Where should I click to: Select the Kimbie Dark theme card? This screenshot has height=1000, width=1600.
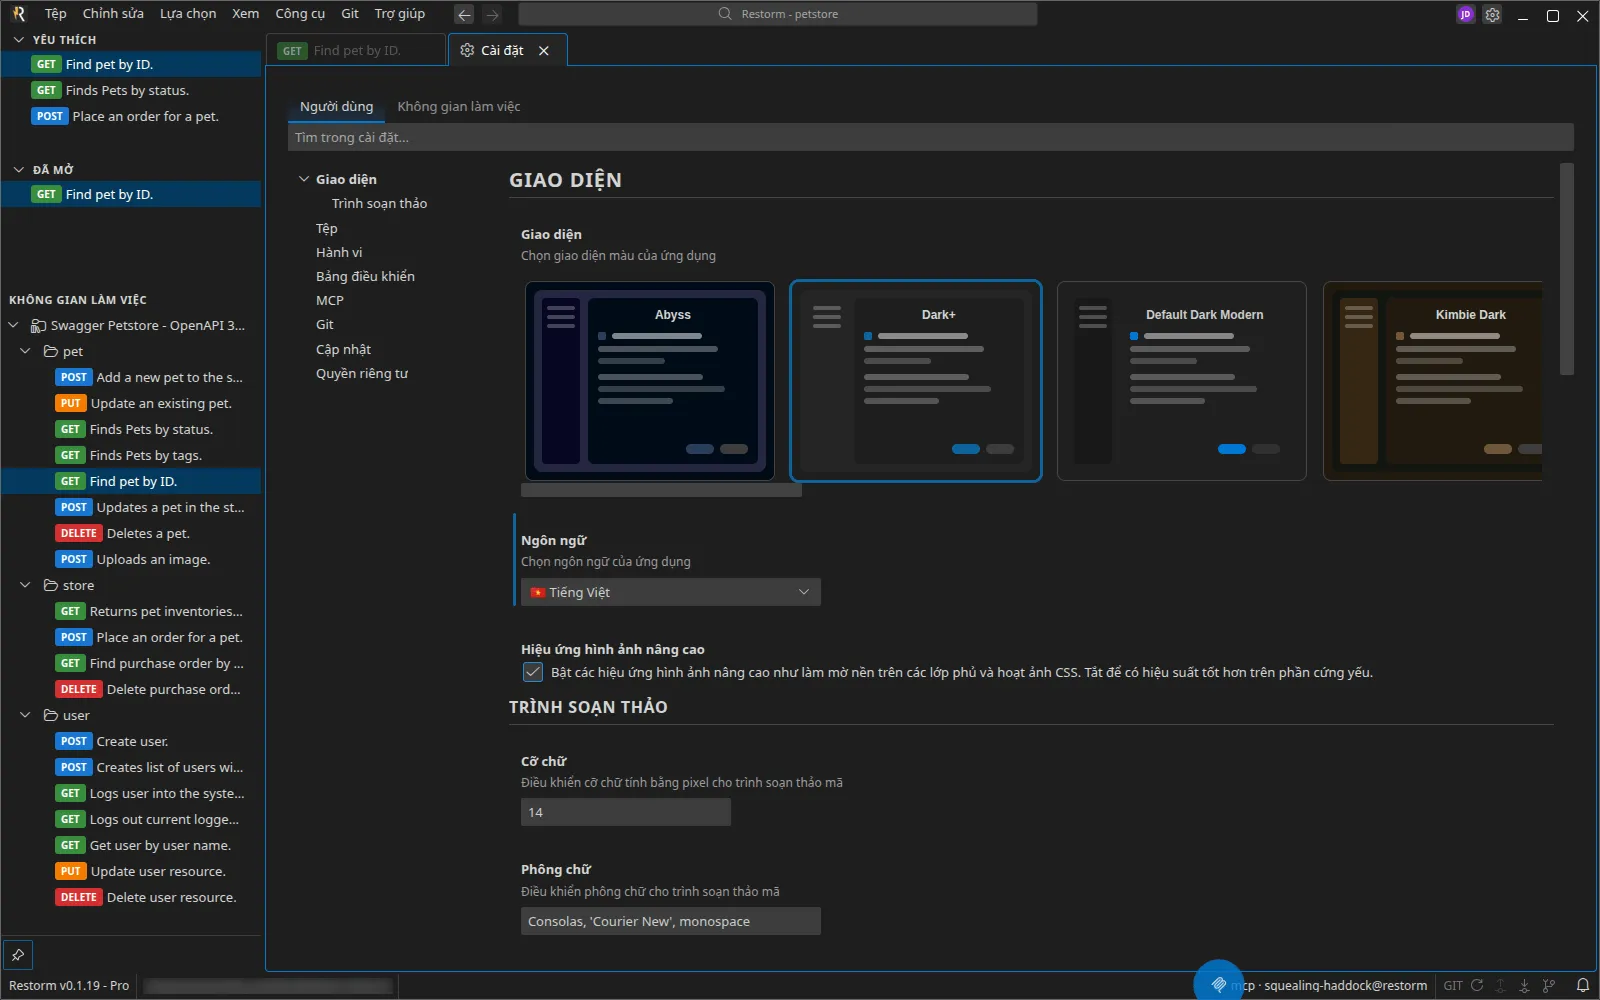pos(1433,381)
